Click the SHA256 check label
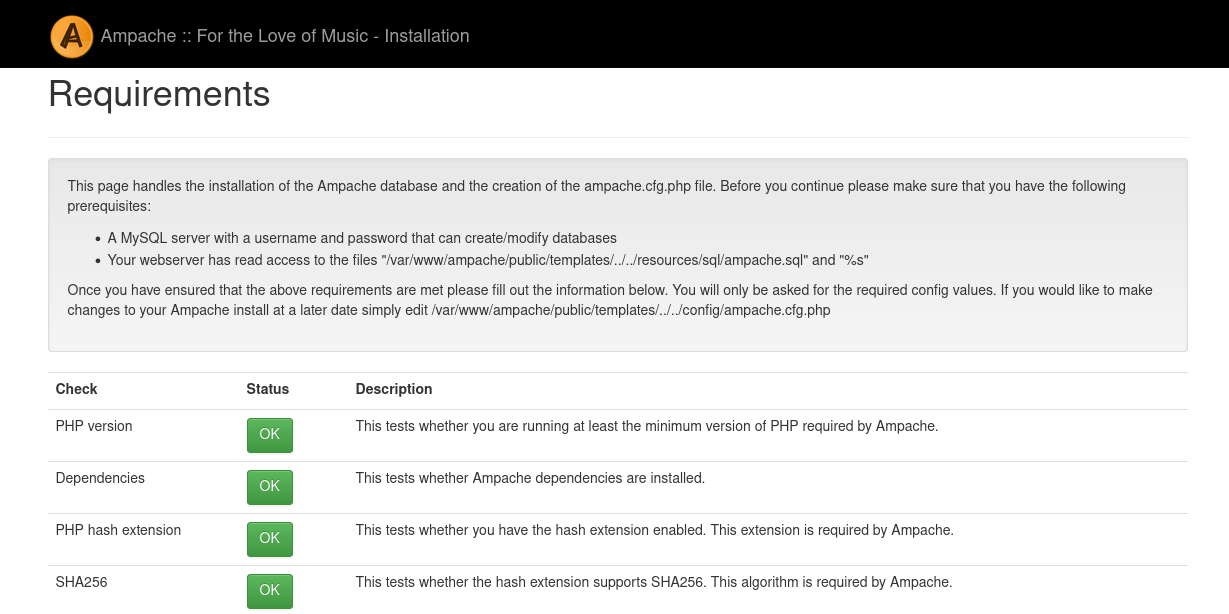 (x=81, y=581)
